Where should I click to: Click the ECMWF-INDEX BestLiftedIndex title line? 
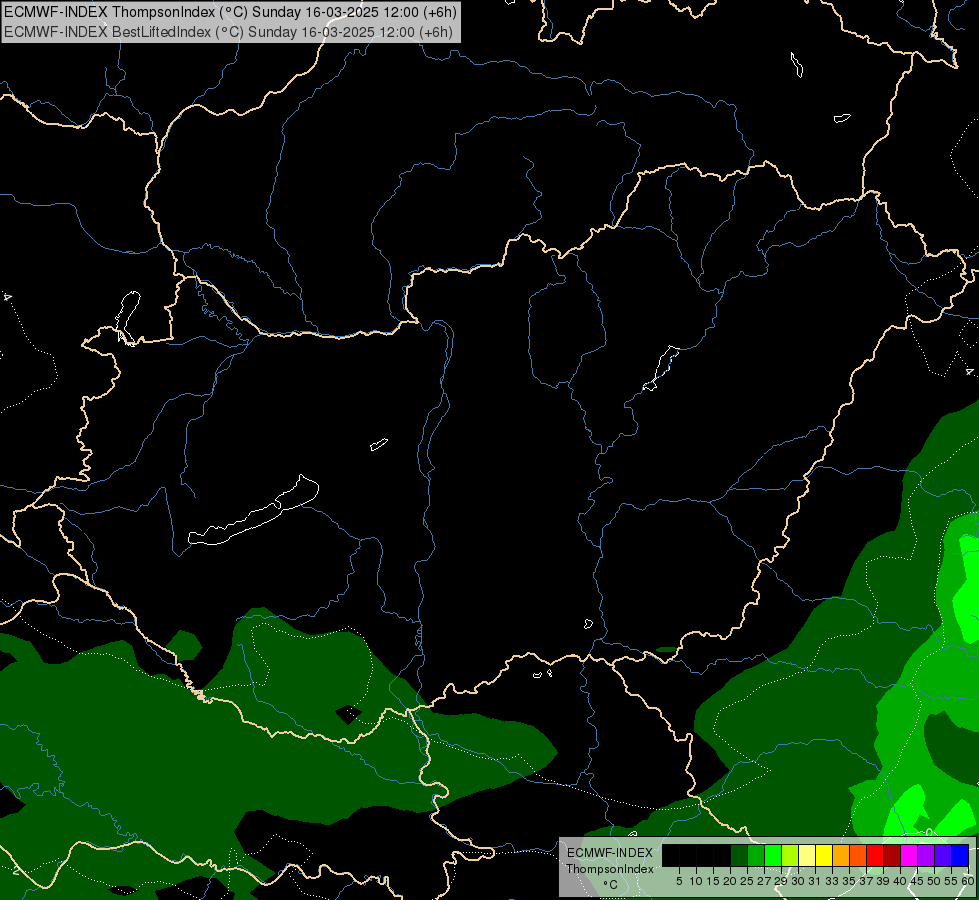pos(229,32)
